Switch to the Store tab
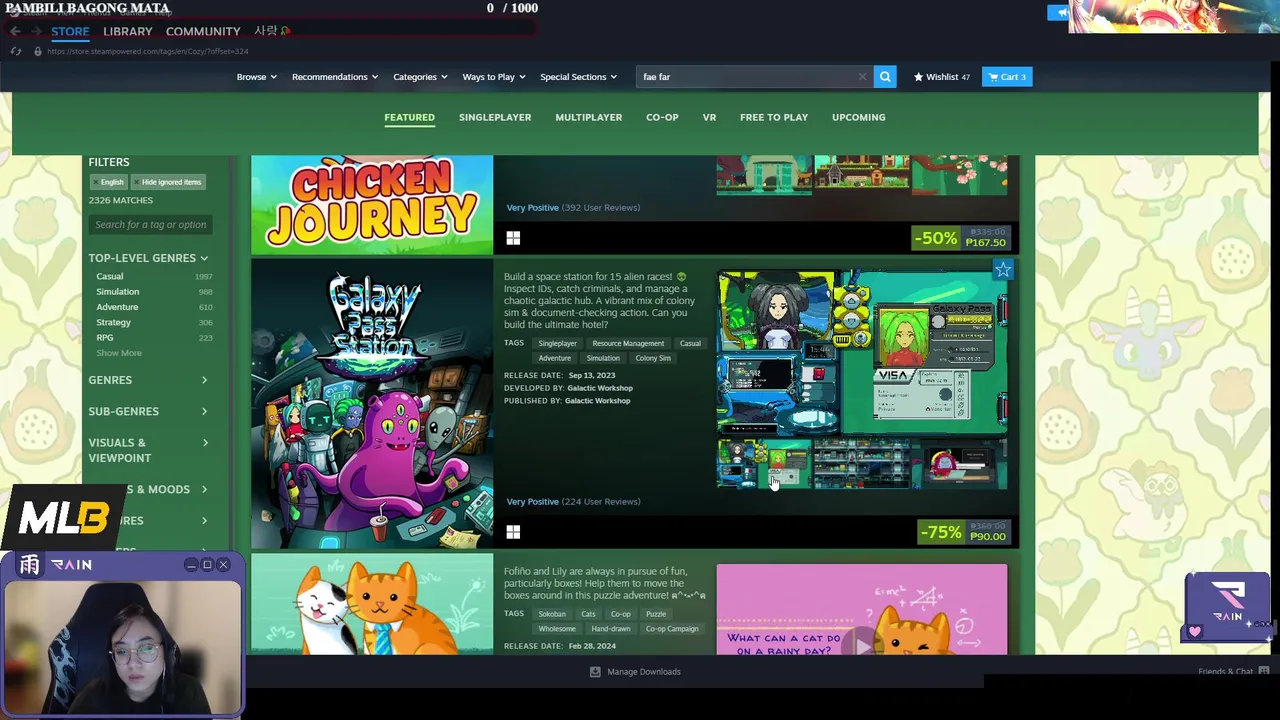The width and height of the screenshot is (1280, 720). point(70,31)
